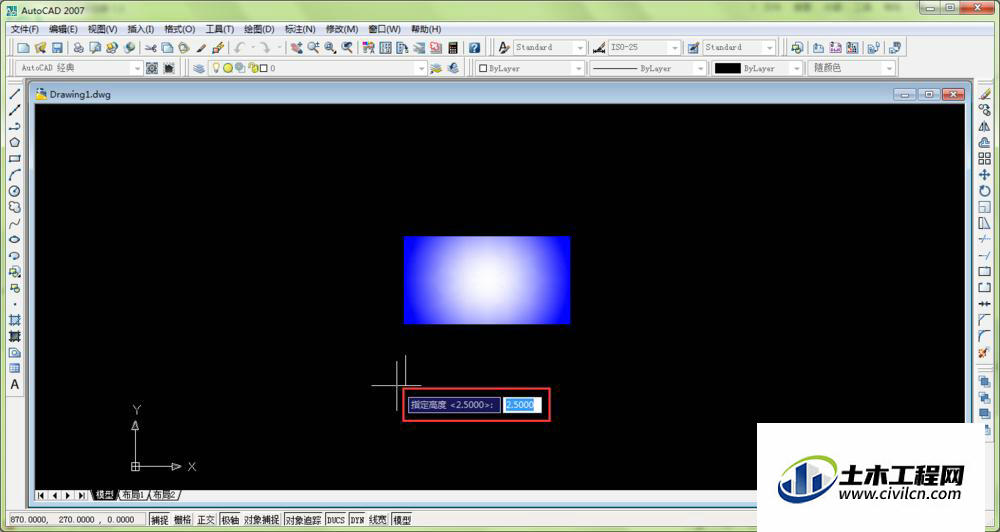Open the QuickCalc calculator icon
Image resolution: width=1000 pixels, height=532 pixels.
pos(453,48)
